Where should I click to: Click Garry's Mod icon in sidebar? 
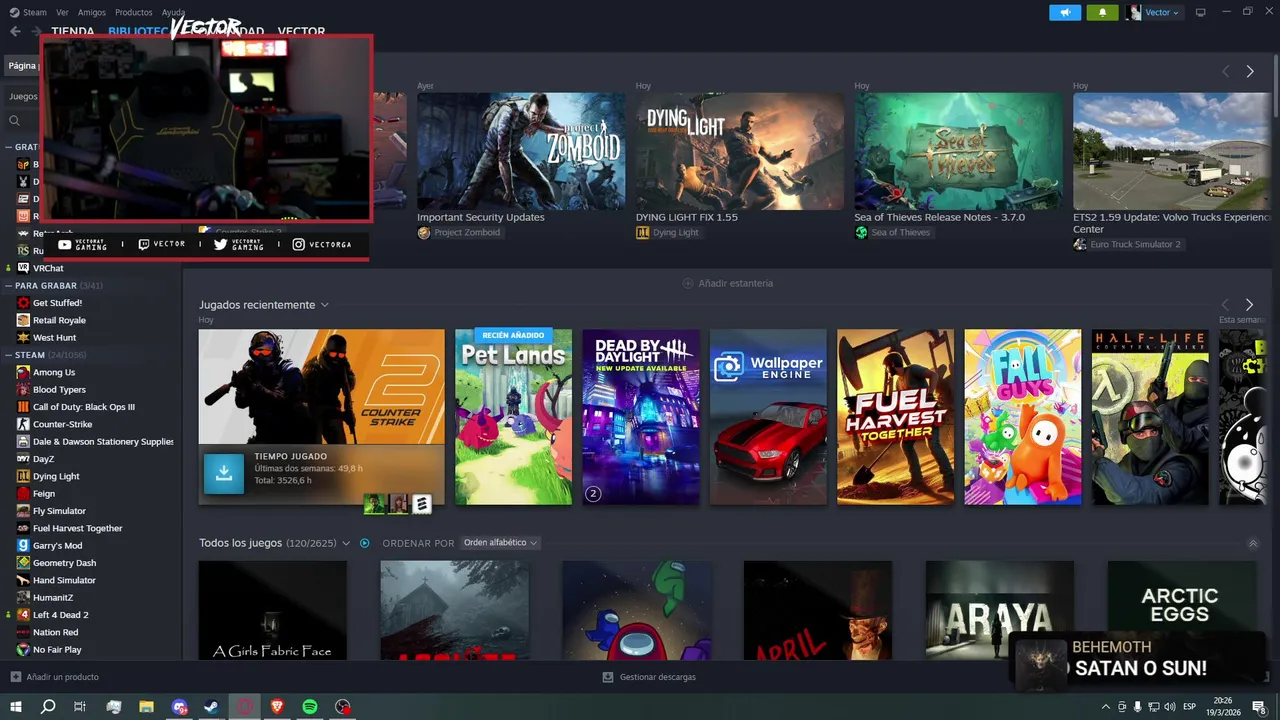pos(23,545)
